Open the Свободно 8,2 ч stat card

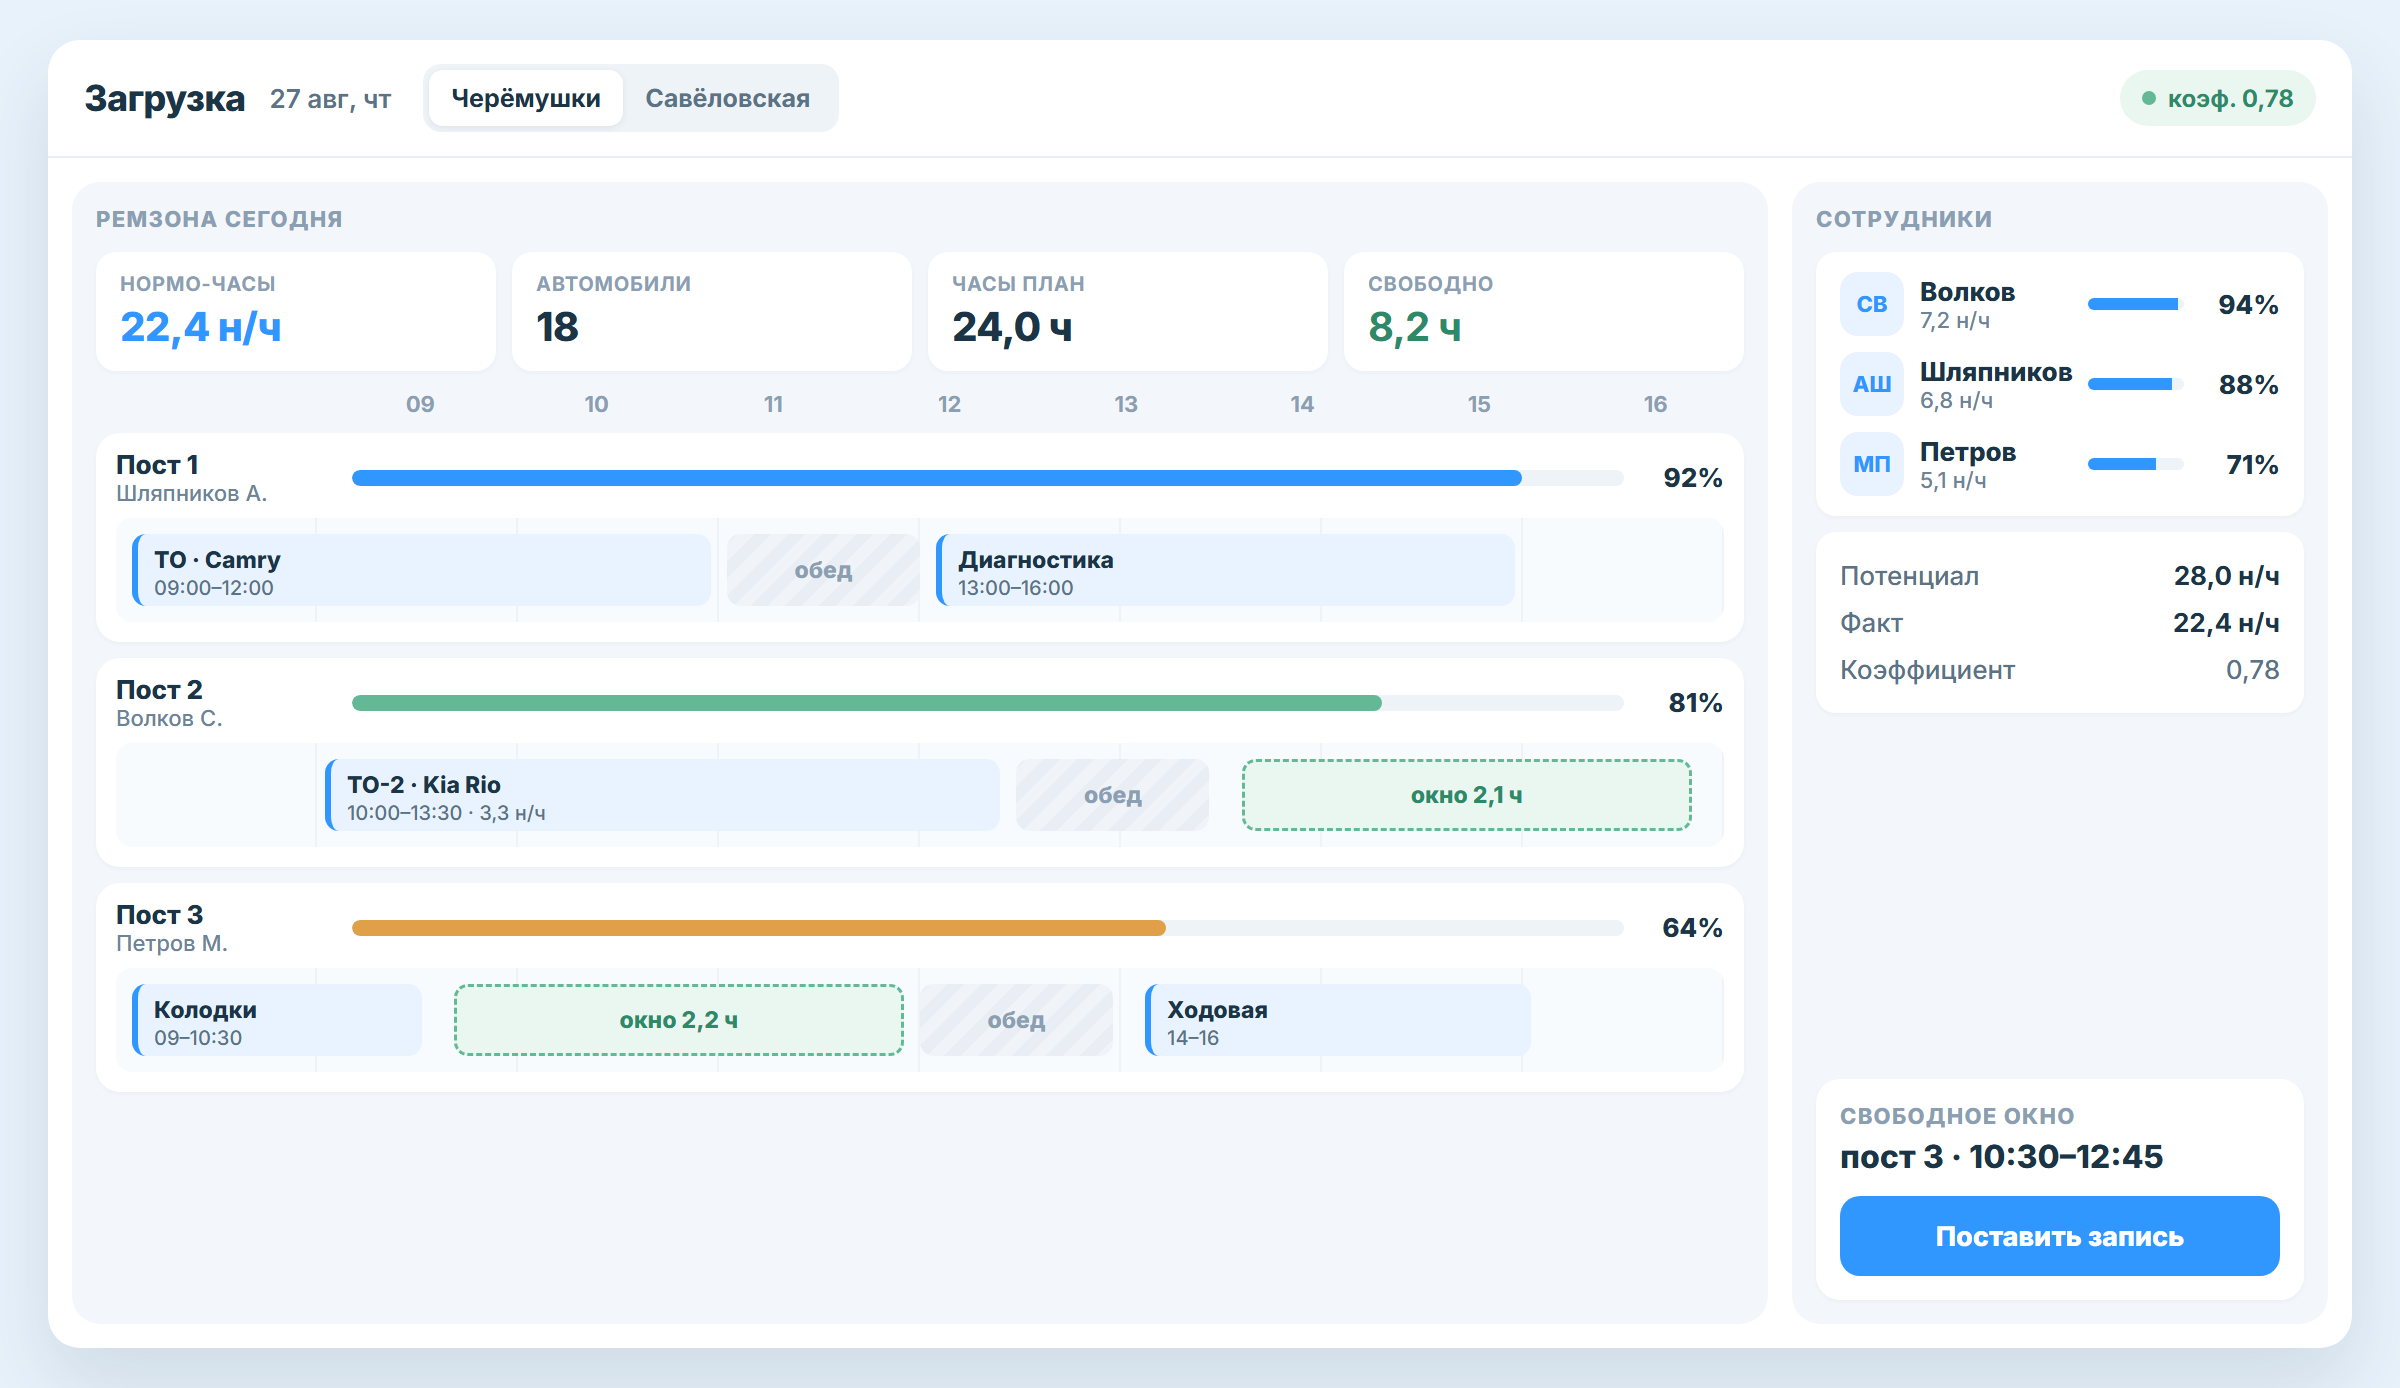[1543, 312]
